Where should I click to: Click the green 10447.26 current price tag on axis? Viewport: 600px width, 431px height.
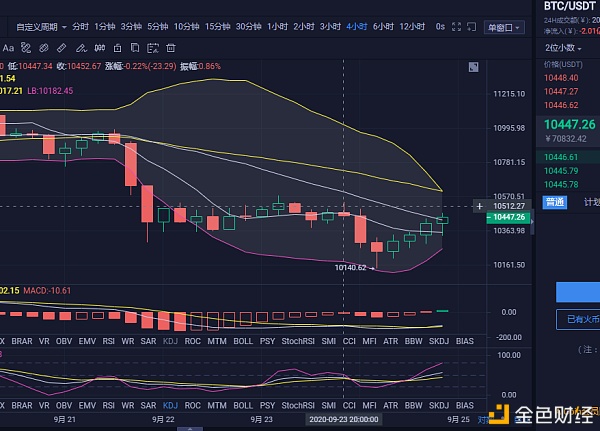coord(509,217)
